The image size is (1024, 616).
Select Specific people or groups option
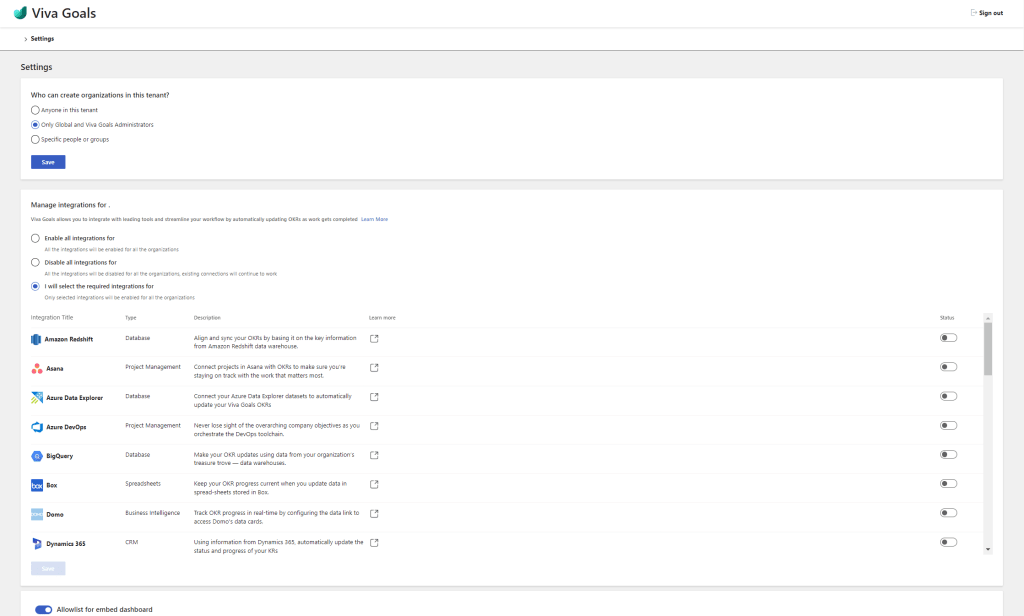(x=36, y=139)
